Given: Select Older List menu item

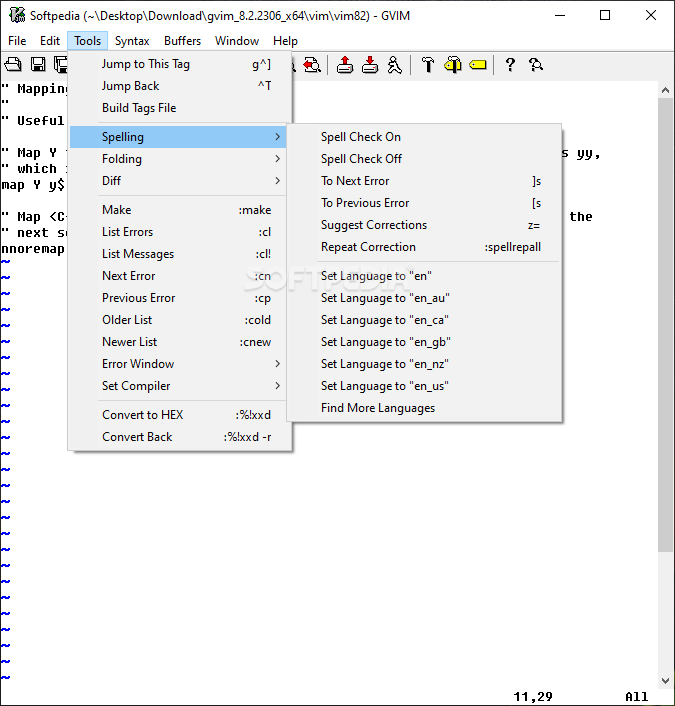Looking at the screenshot, I should pyautogui.click(x=178, y=320).
